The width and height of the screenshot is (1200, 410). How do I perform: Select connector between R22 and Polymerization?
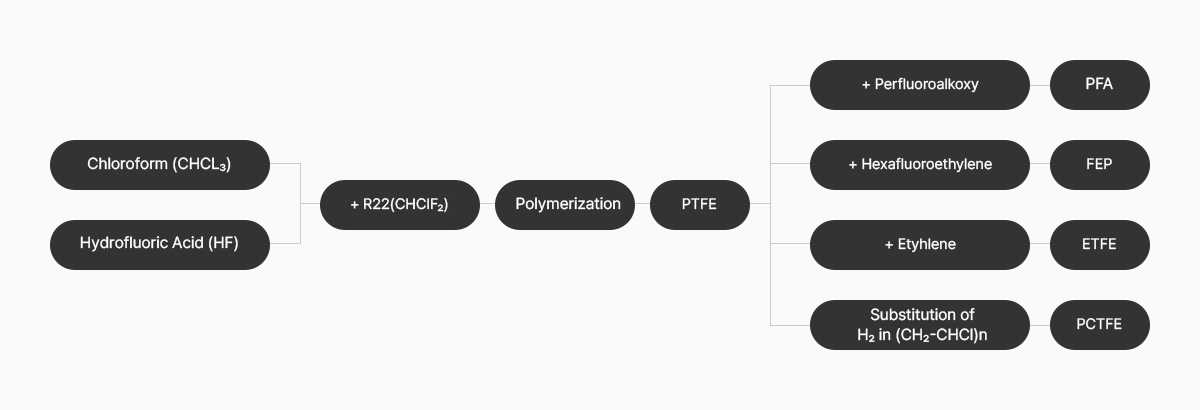[488, 205]
